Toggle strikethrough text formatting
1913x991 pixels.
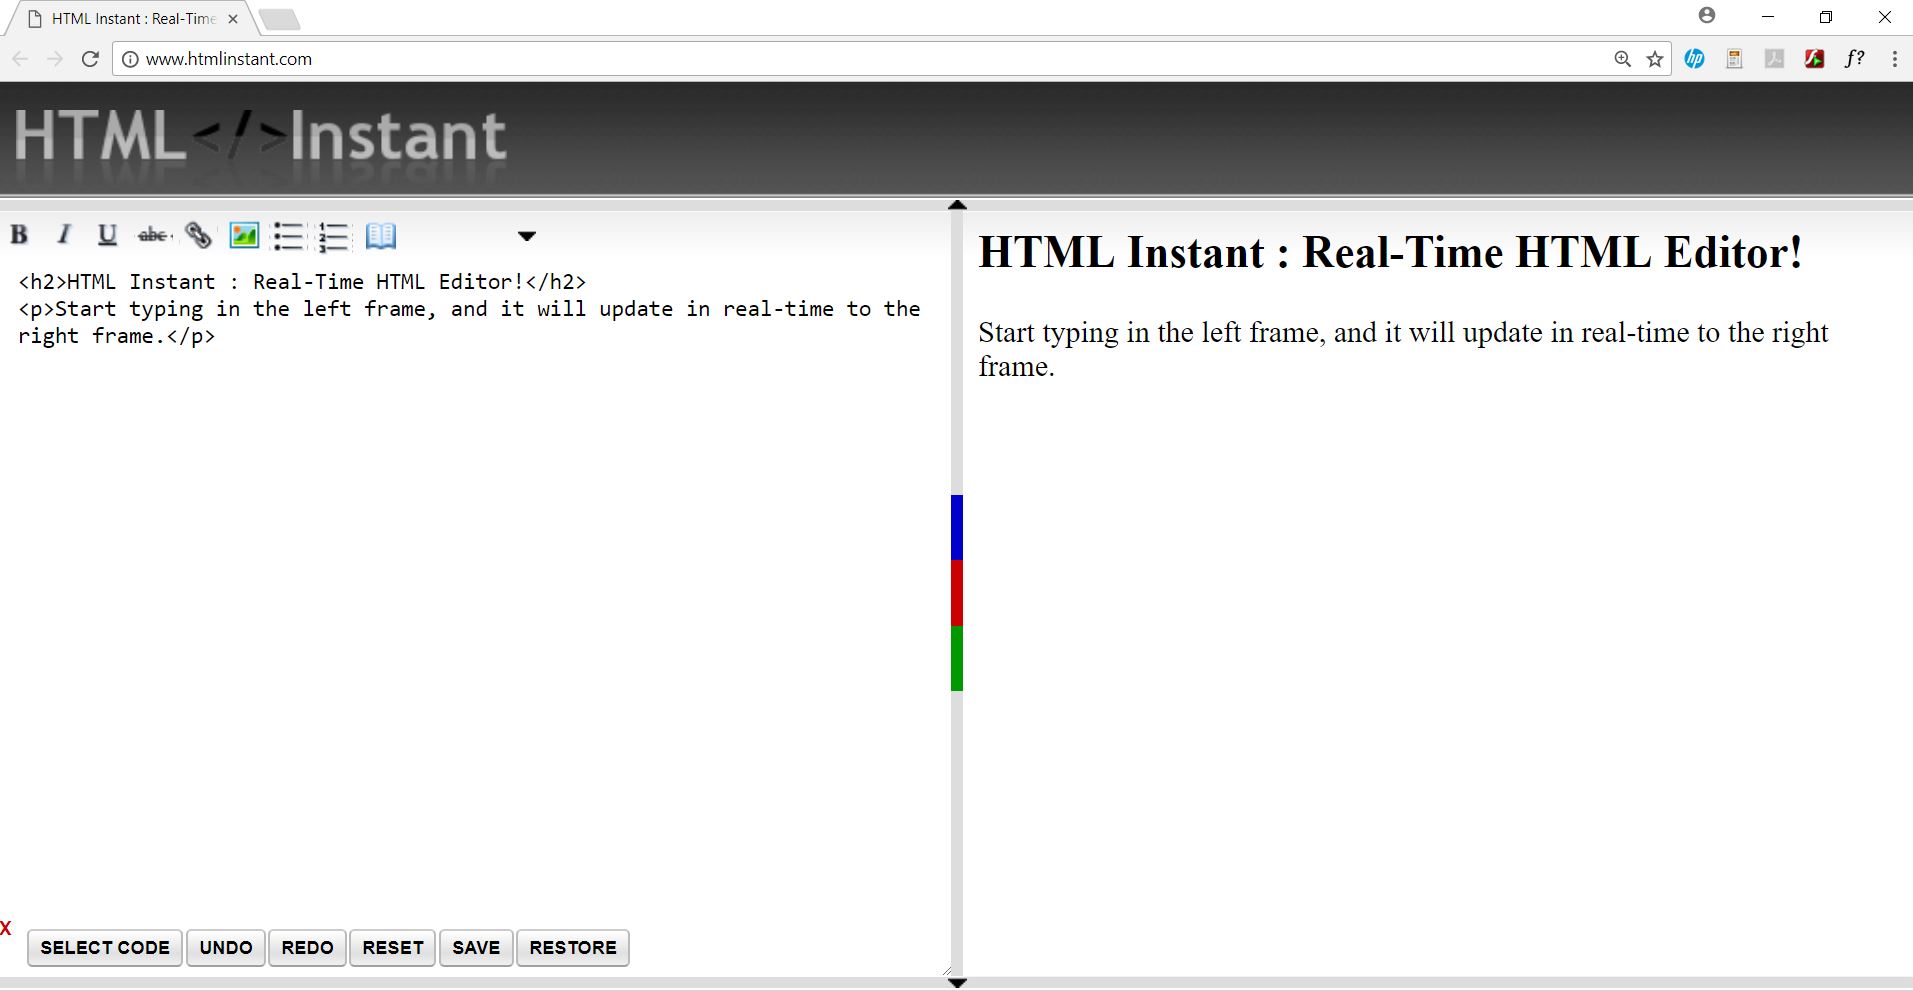[x=153, y=235]
